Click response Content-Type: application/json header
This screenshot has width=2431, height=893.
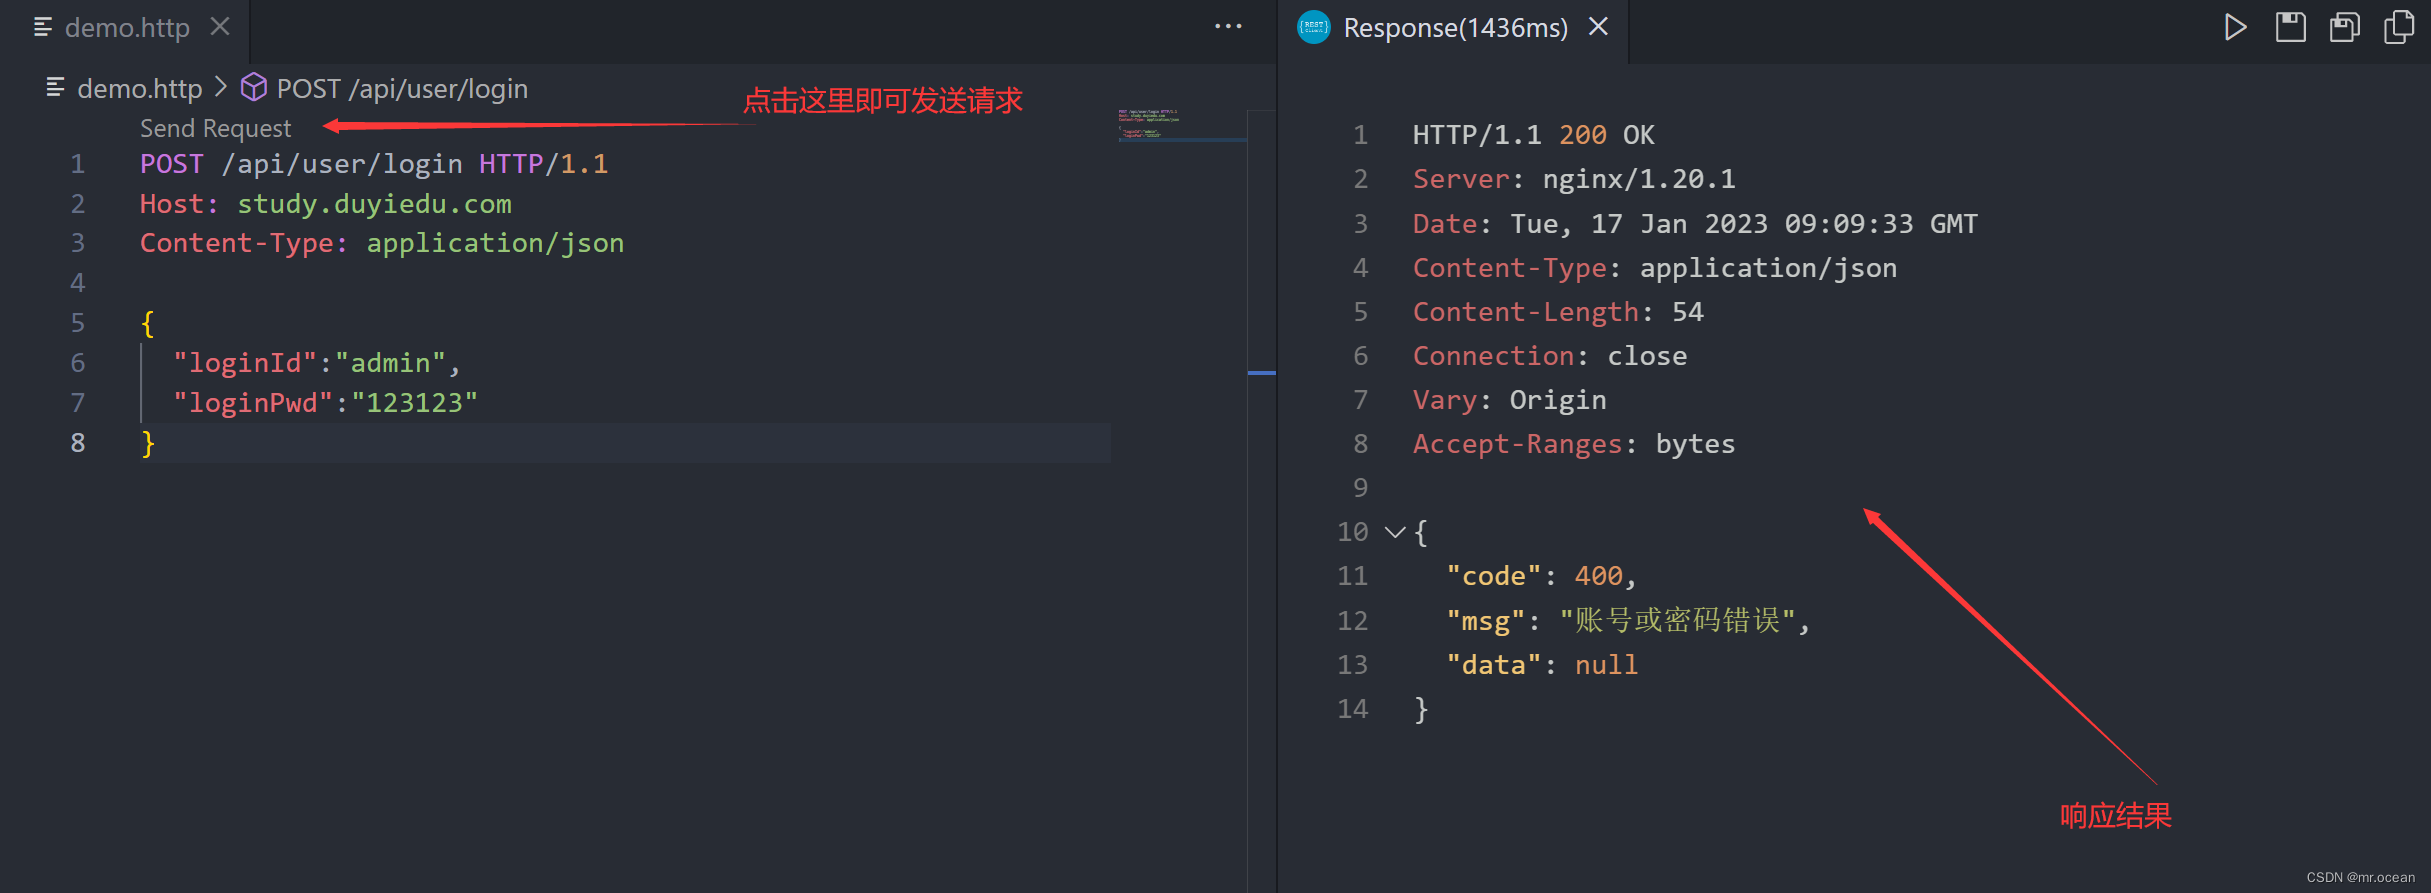(x=1655, y=268)
